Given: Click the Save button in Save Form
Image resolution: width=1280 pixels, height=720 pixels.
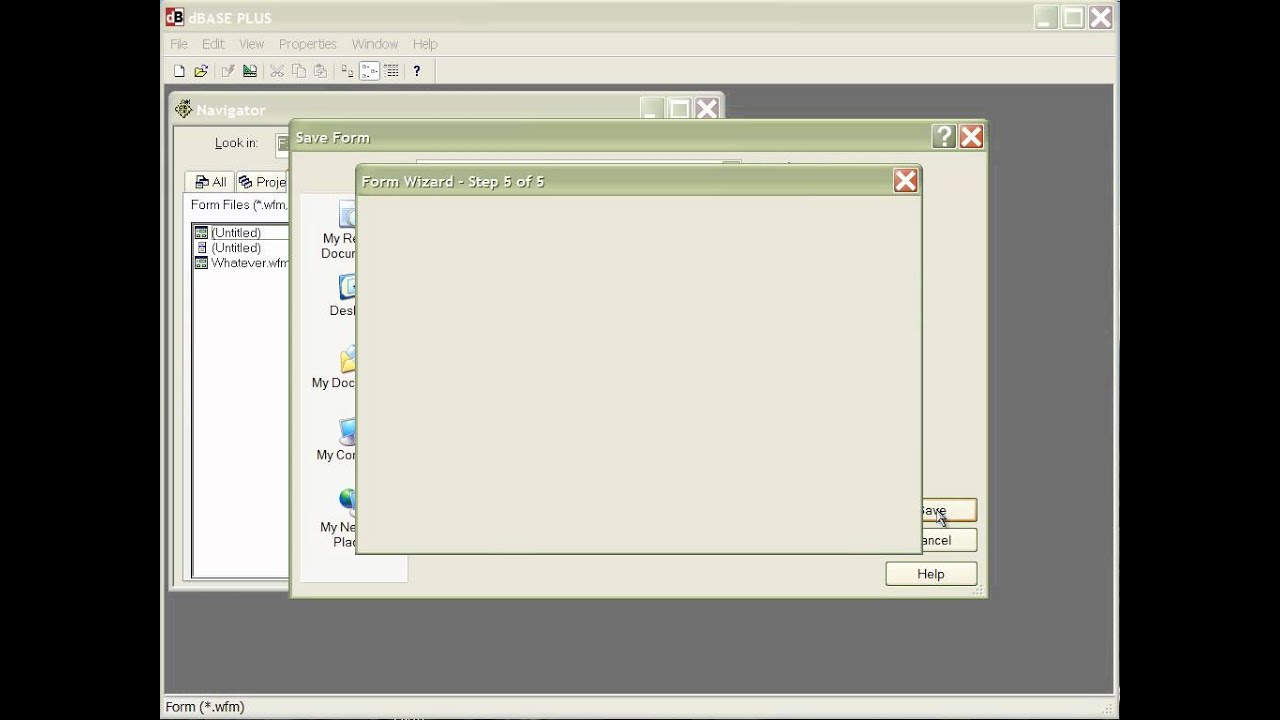Looking at the screenshot, I should [948, 510].
